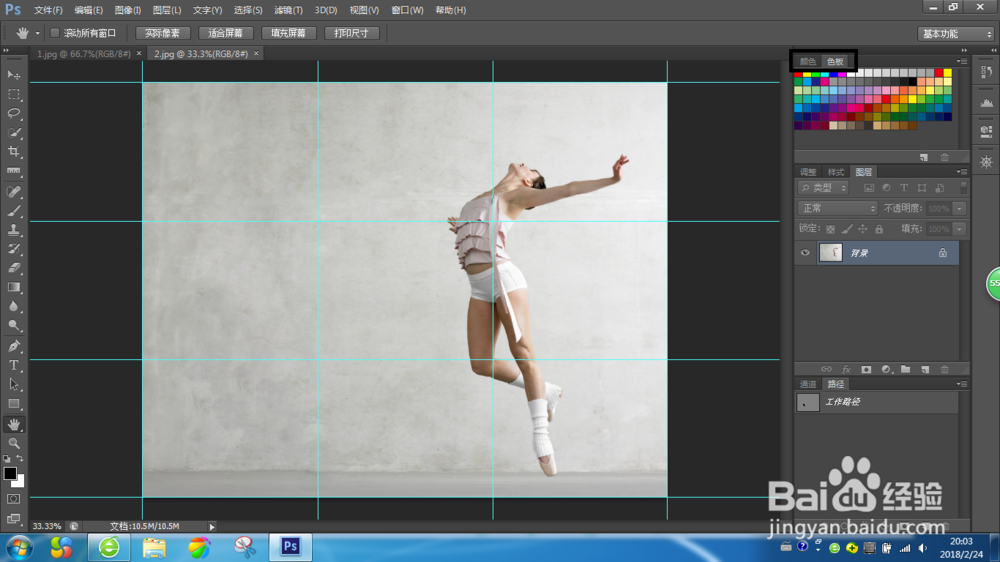This screenshot has height=562, width=1000.
Task: Click the delete layer trash icon
Action: tap(943, 369)
